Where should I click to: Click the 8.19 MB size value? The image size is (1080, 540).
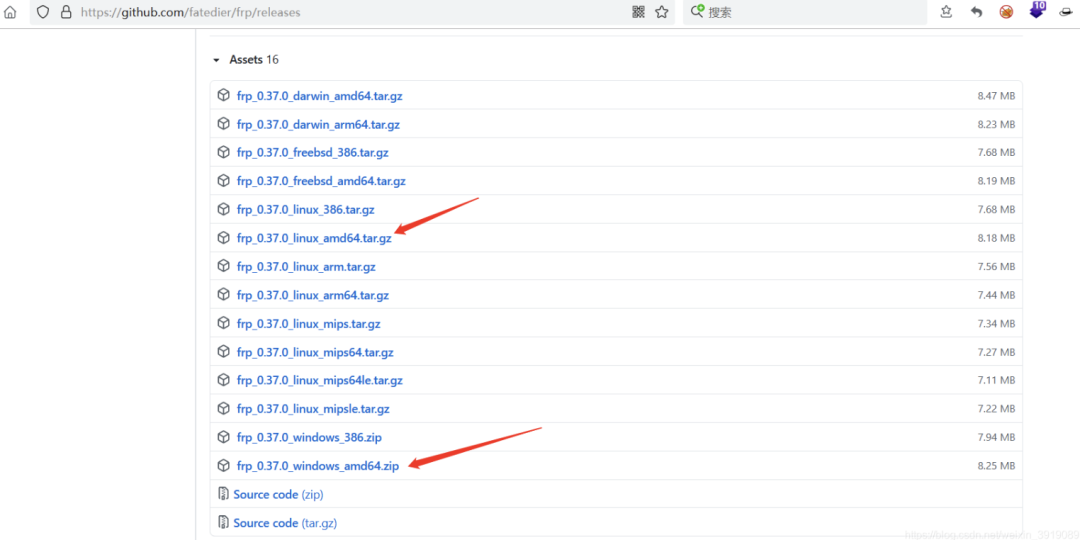[x=996, y=181]
